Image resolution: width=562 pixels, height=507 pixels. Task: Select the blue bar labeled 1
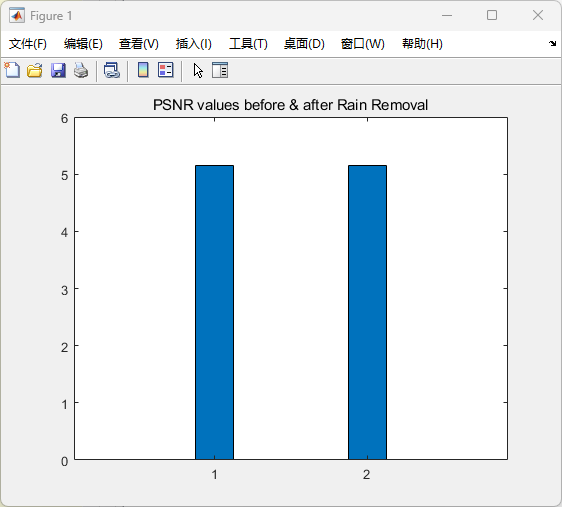(x=214, y=312)
